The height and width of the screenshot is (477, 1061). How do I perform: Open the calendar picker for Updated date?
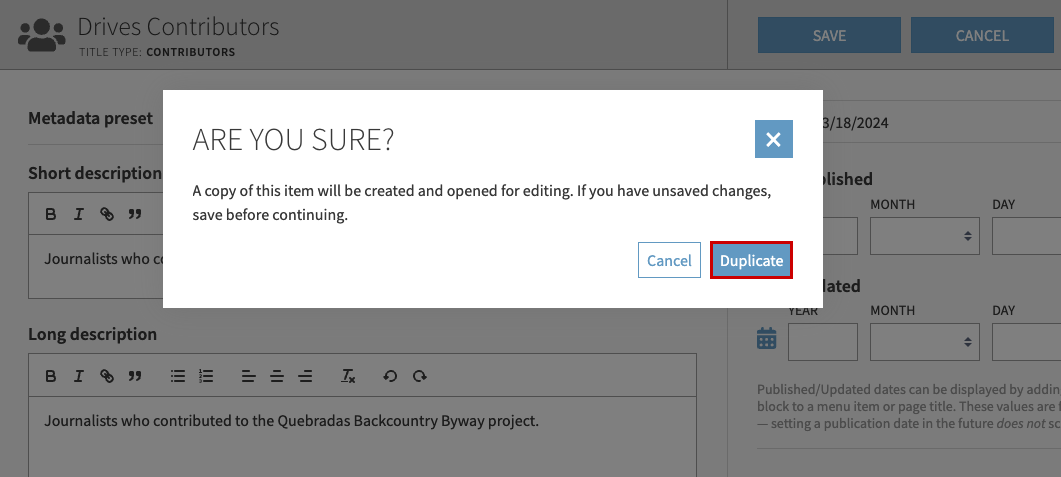tap(767, 339)
